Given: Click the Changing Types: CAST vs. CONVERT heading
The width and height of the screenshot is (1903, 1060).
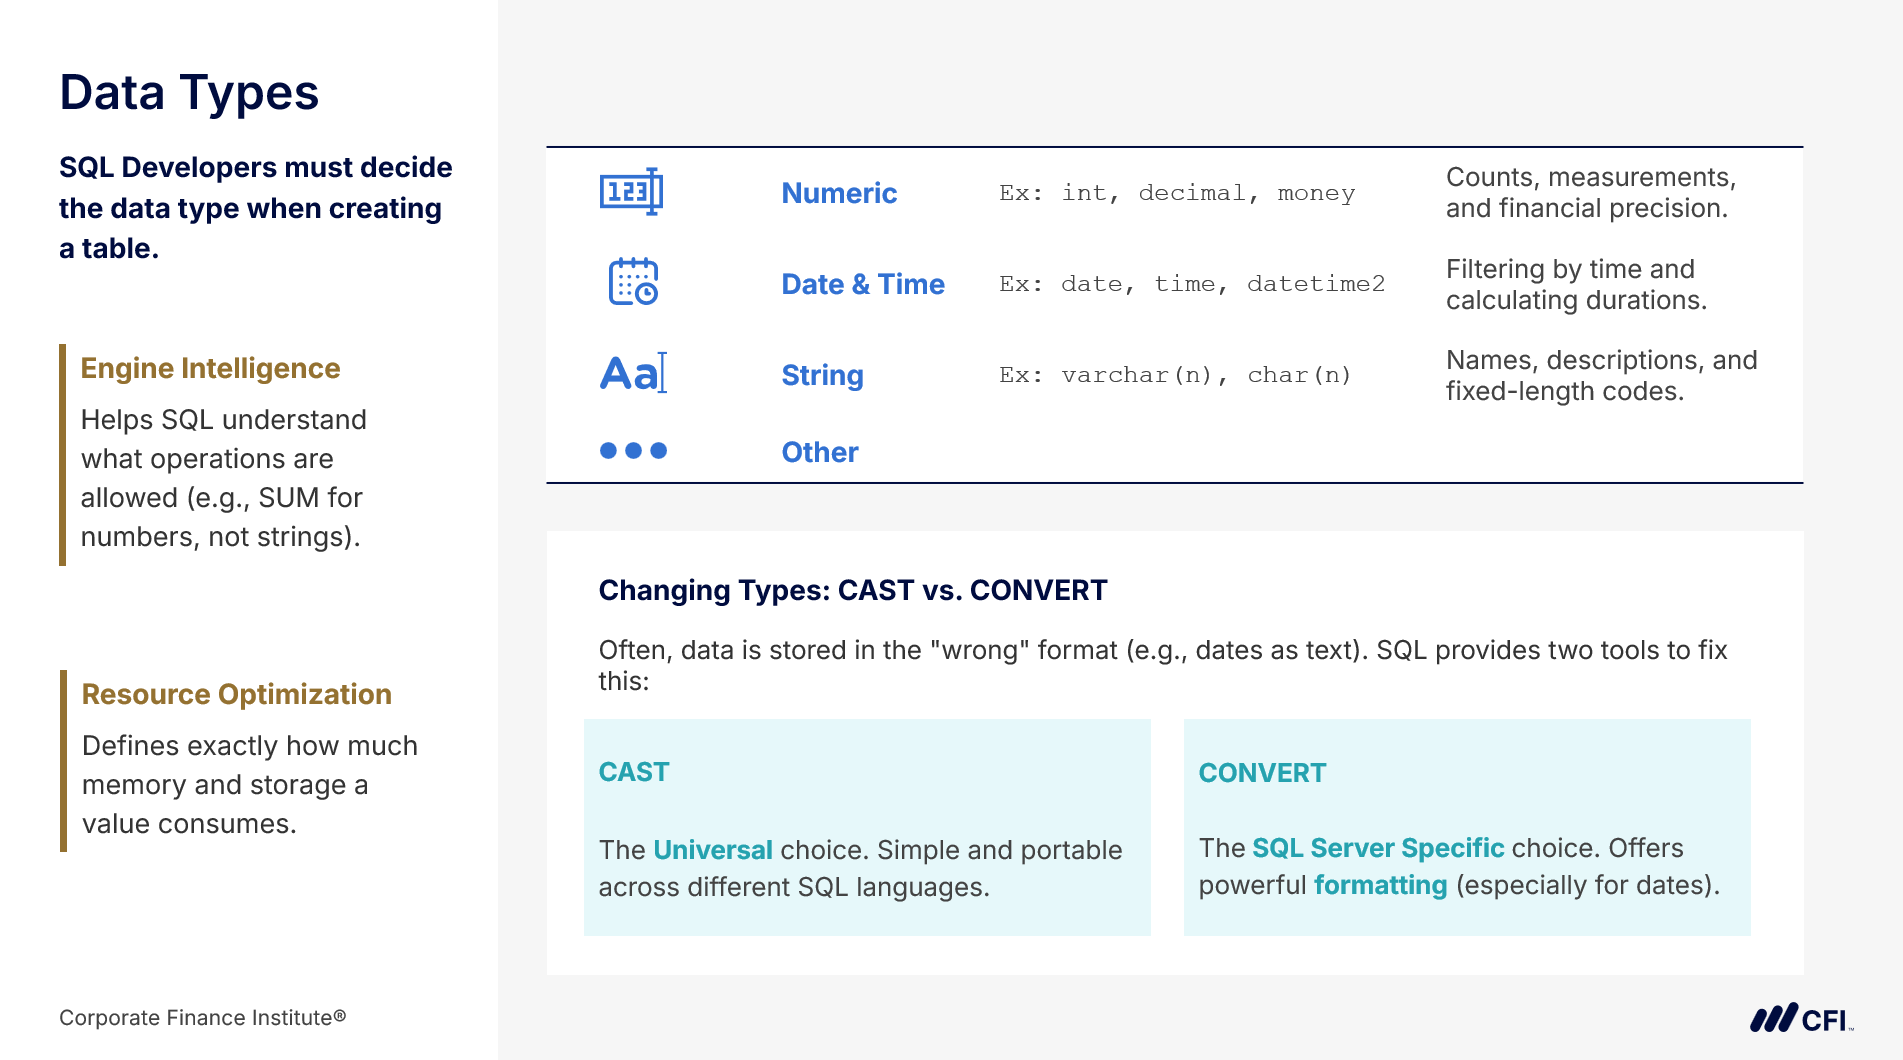Looking at the screenshot, I should [x=853, y=590].
